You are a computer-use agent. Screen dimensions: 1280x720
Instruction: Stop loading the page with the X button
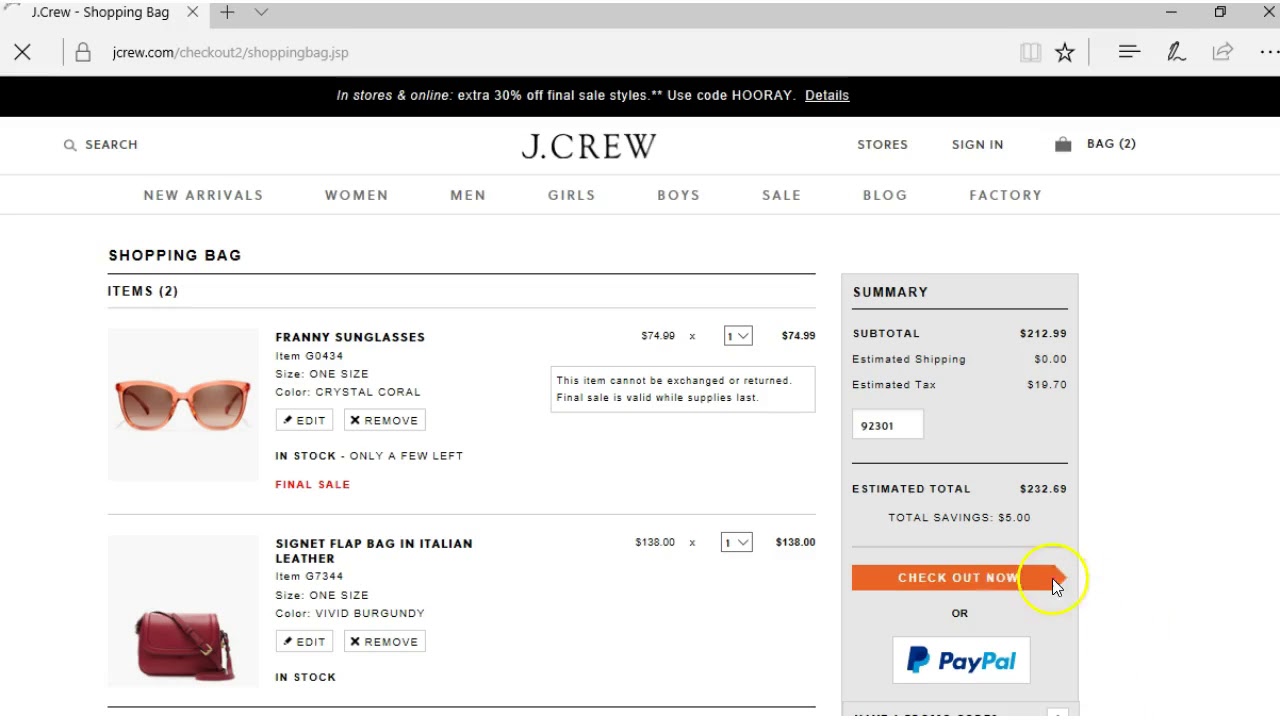pyautogui.click(x=22, y=52)
